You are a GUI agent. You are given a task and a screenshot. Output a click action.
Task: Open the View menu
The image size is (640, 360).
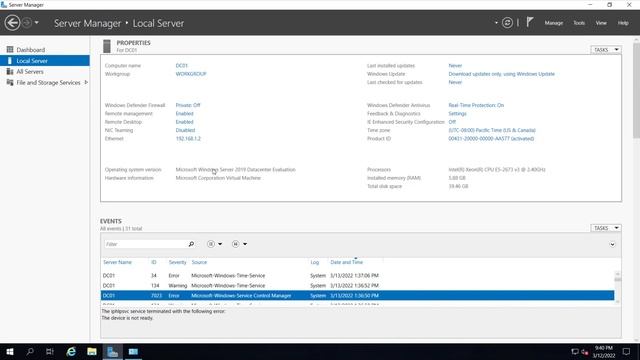click(601, 23)
